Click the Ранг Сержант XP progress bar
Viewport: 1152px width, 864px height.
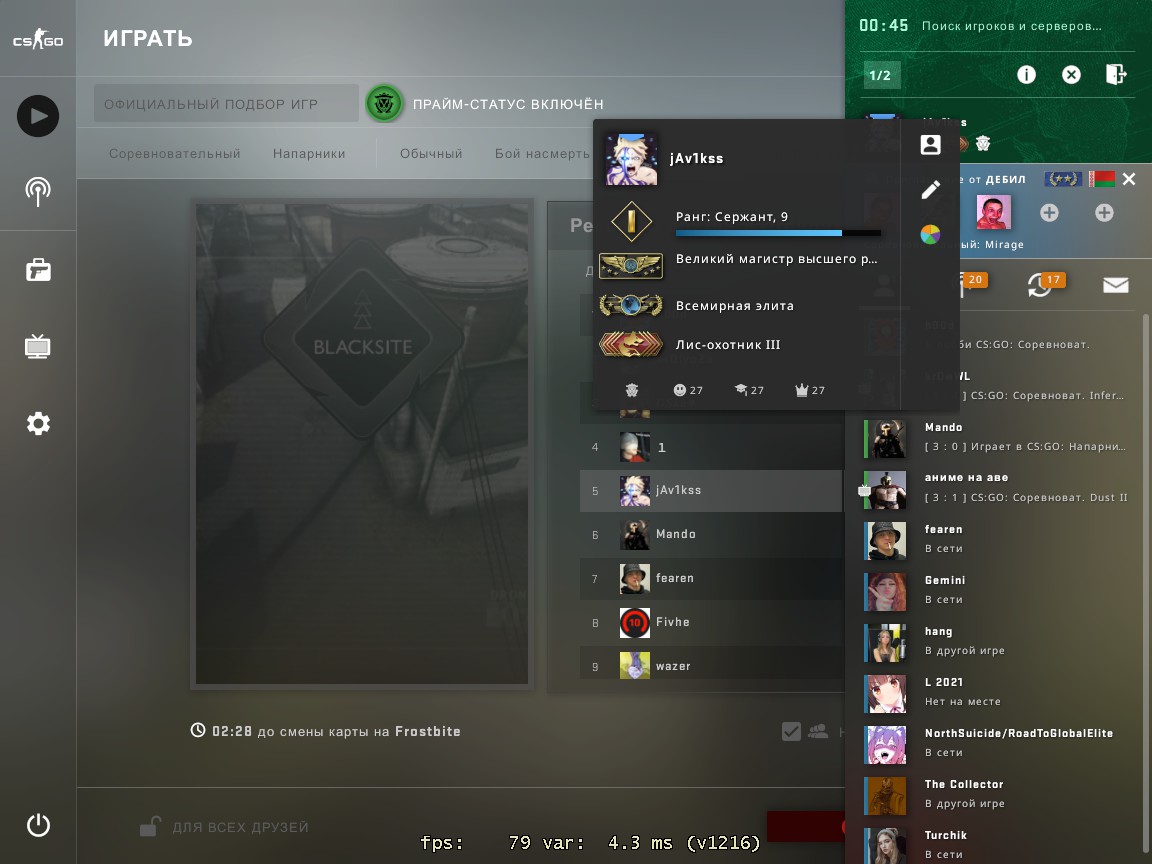[778, 233]
